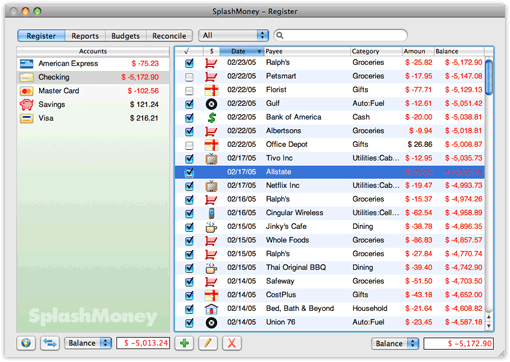Click the phone icon on Cingular Wireless row
The width and height of the screenshot is (510, 362).
pos(211,213)
